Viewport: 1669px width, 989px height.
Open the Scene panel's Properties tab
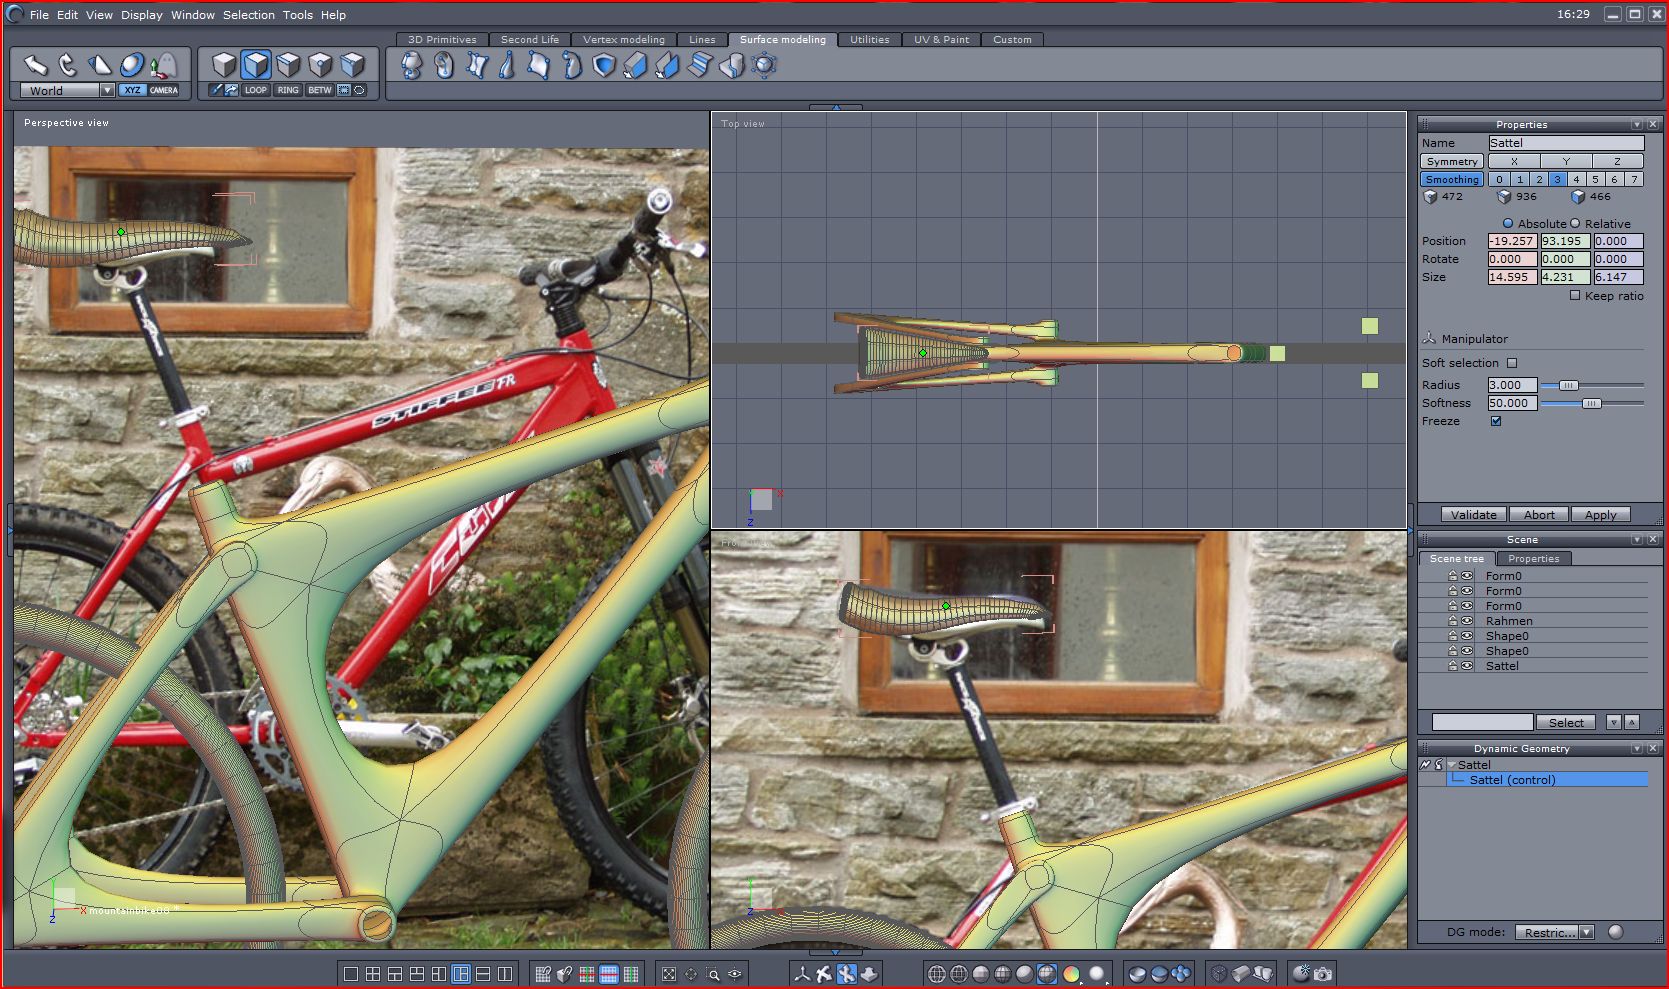(x=1533, y=559)
